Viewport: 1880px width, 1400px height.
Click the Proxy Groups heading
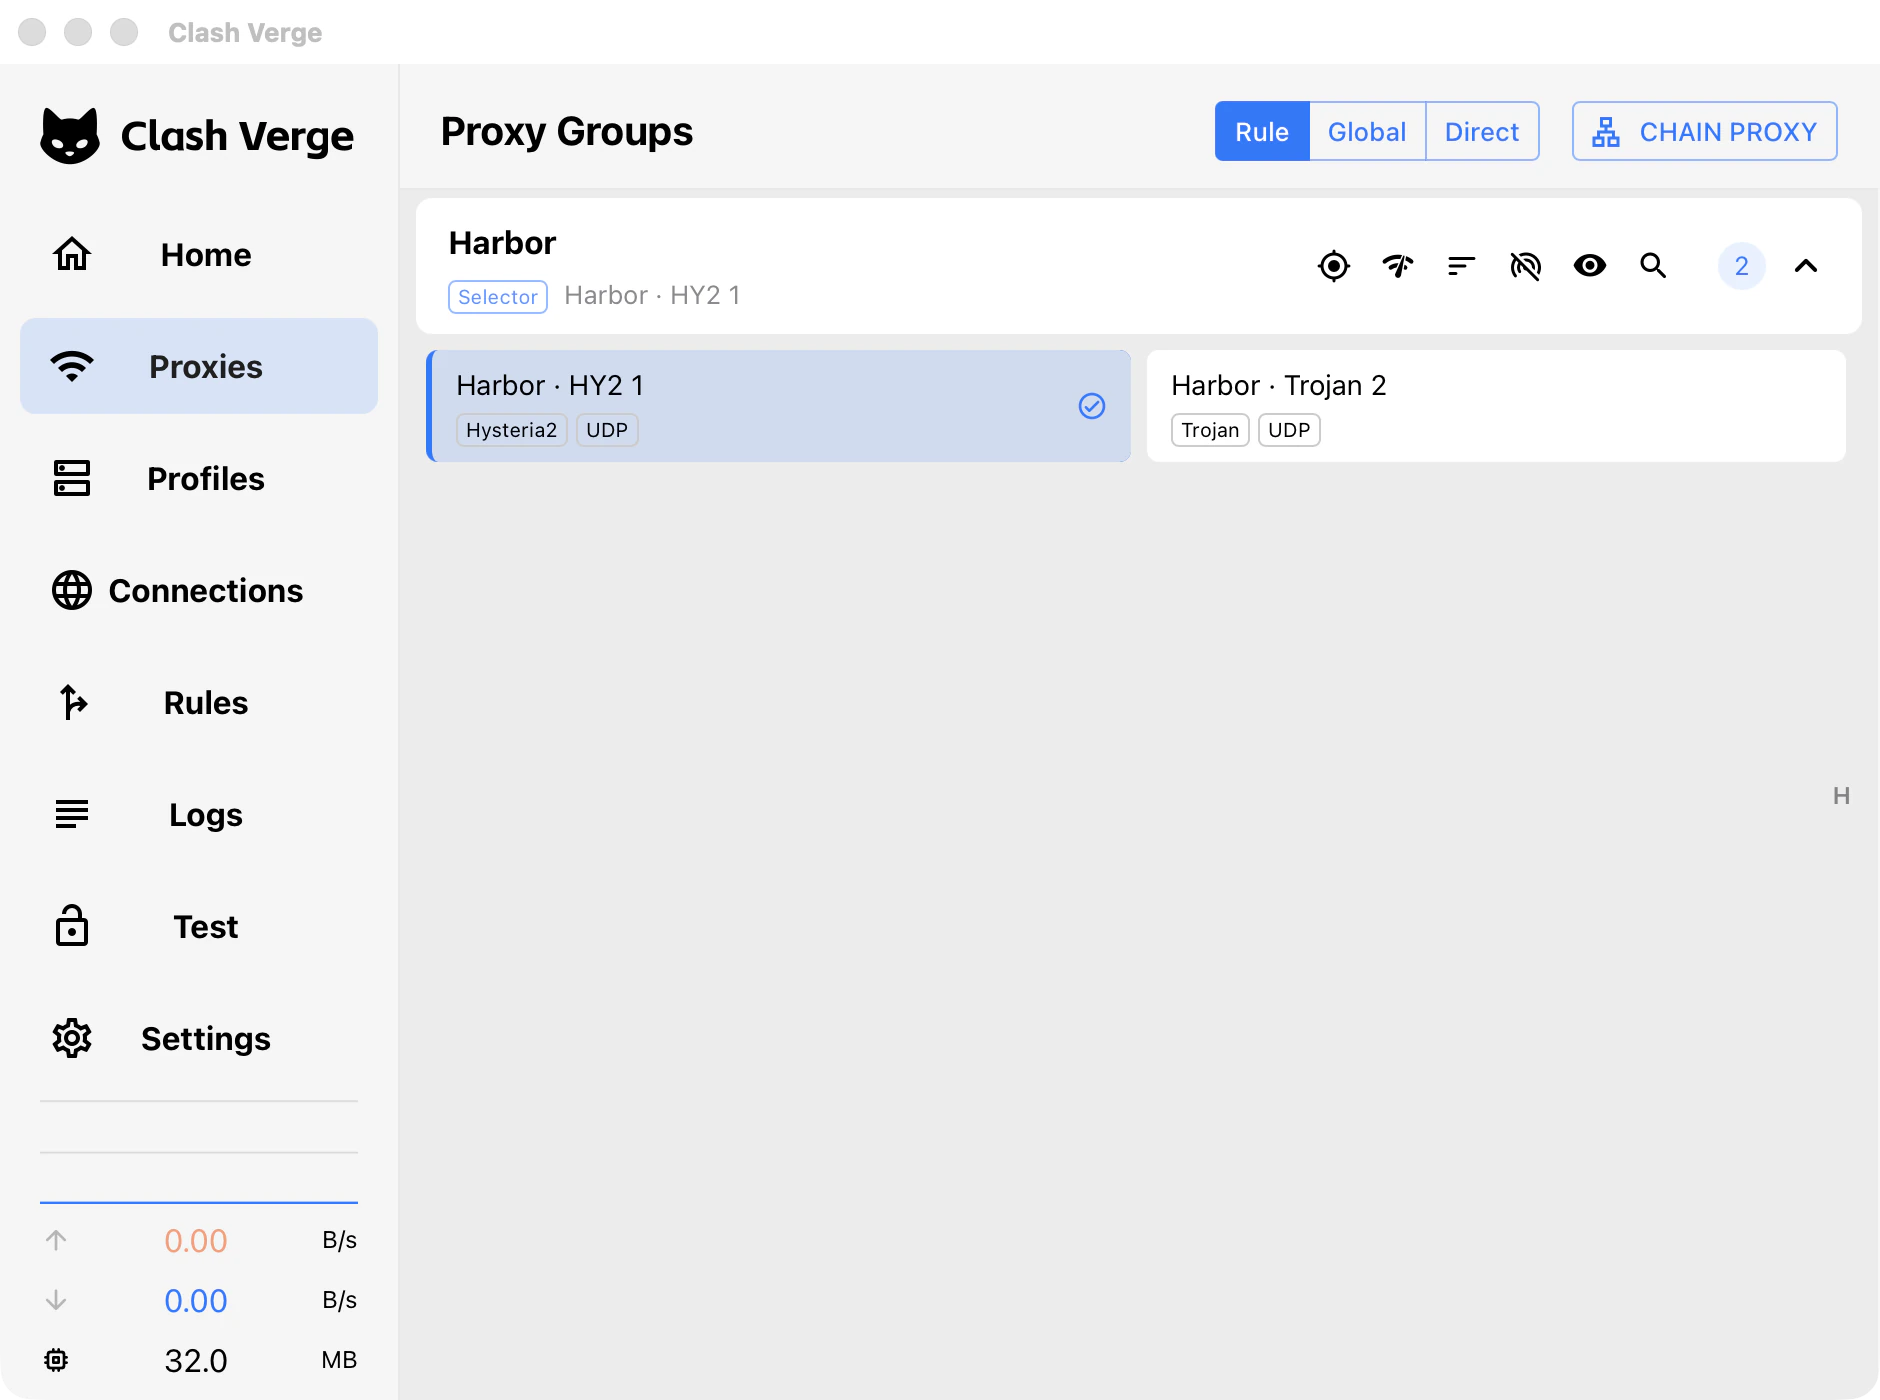pyautogui.click(x=567, y=131)
